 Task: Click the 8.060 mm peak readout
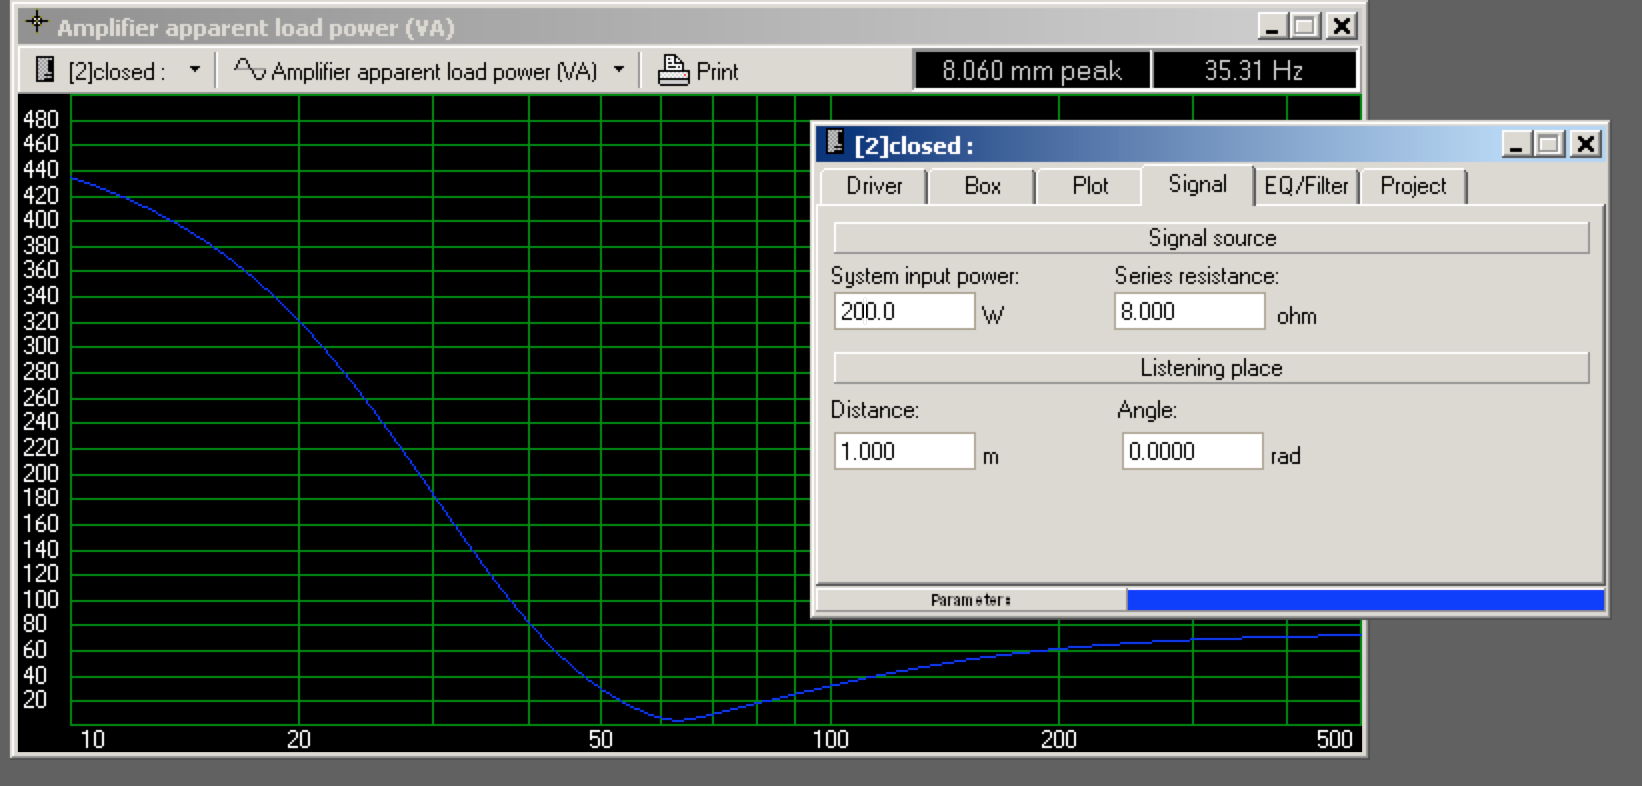click(x=1032, y=71)
